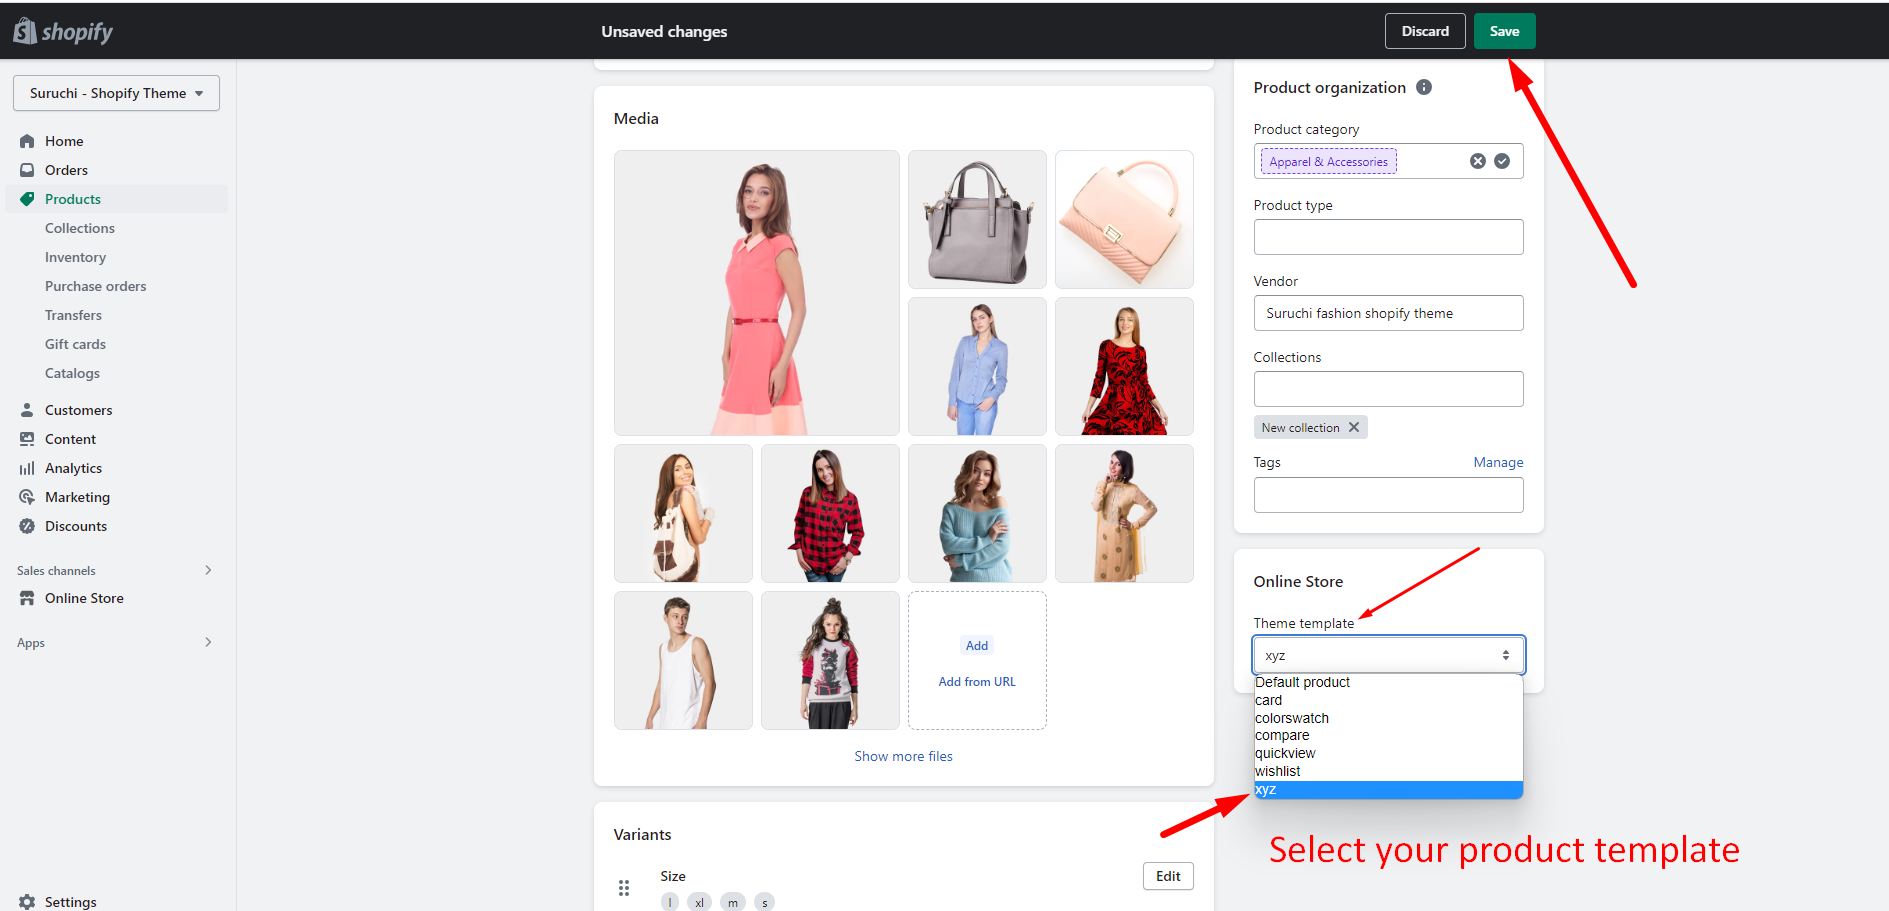The image size is (1889, 911).
Task: Open the Theme template dropdown
Action: coord(1388,655)
